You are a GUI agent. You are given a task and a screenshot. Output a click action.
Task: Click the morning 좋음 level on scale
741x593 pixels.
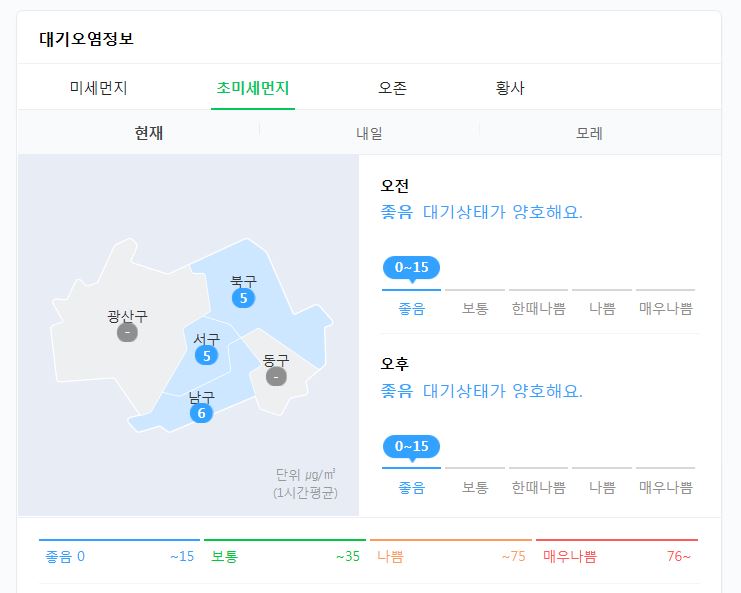coord(411,309)
